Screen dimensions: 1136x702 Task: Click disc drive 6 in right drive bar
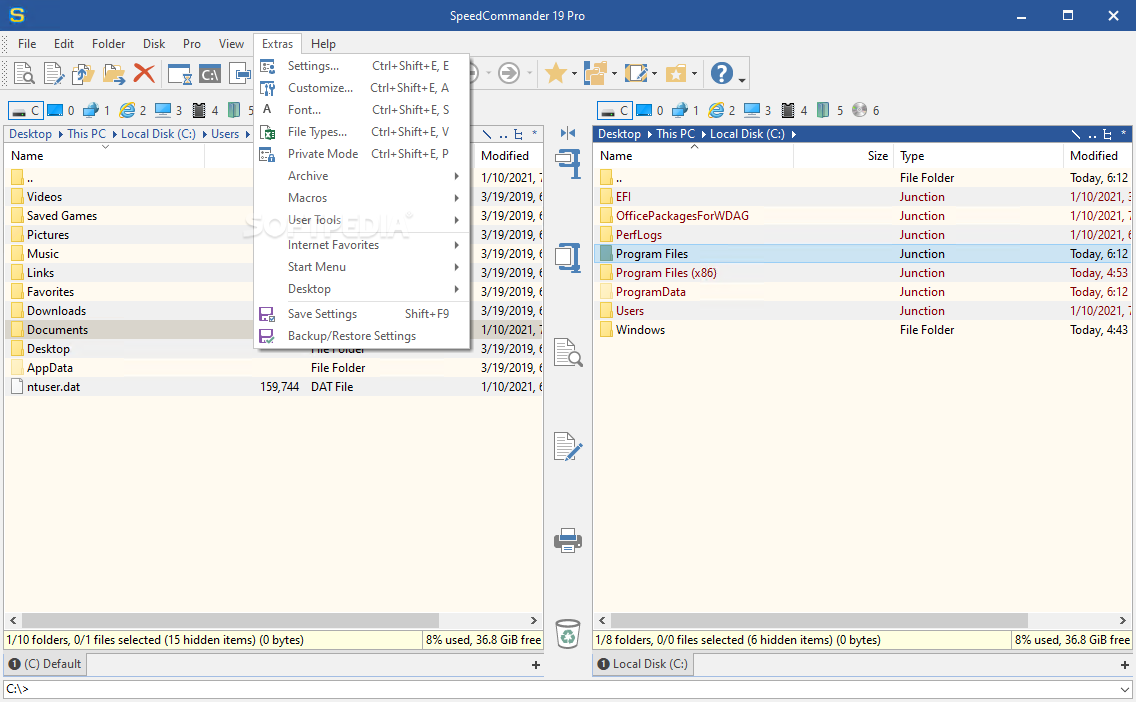pos(866,110)
